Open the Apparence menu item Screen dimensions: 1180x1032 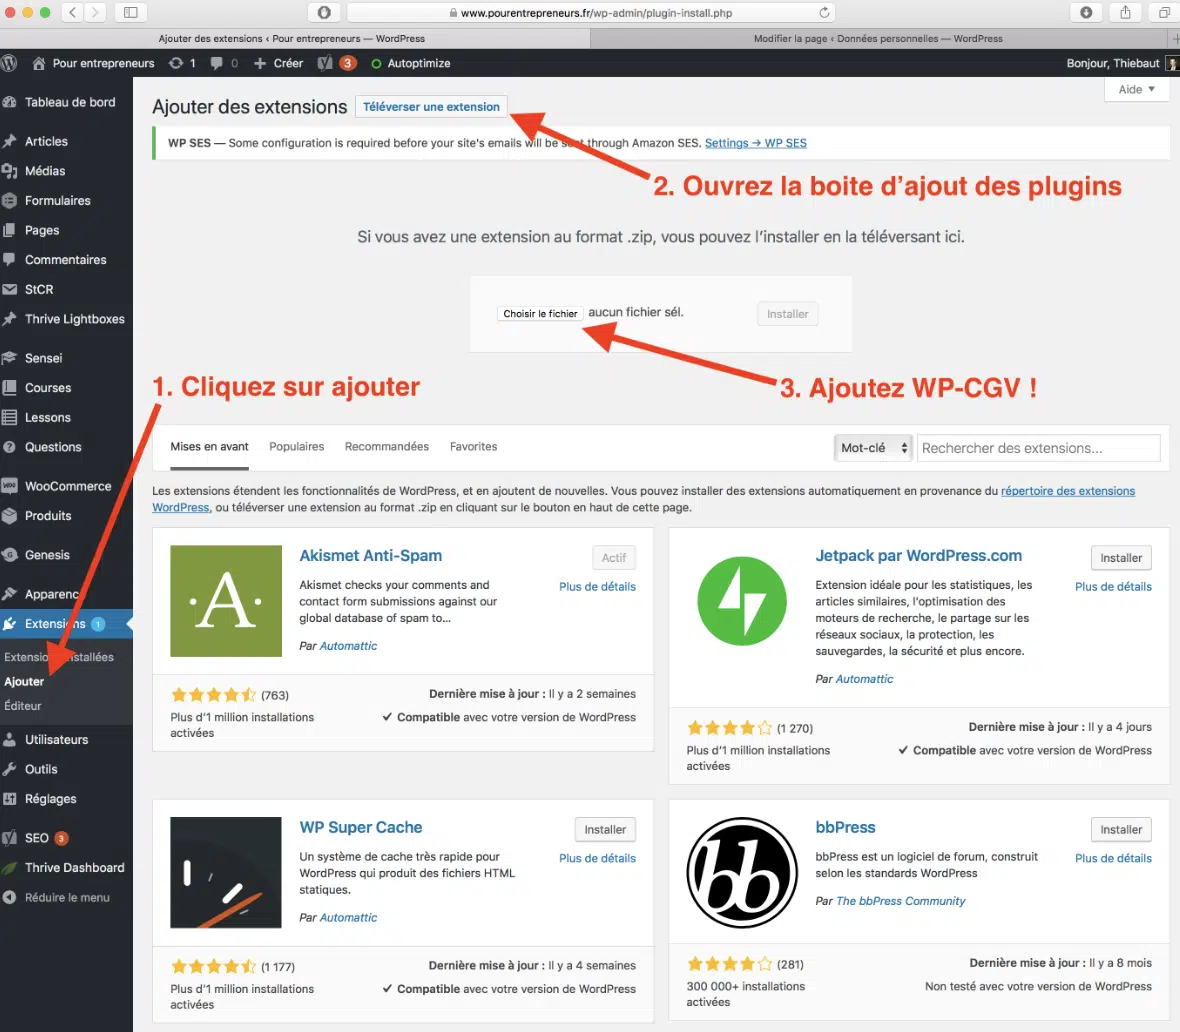click(66, 594)
